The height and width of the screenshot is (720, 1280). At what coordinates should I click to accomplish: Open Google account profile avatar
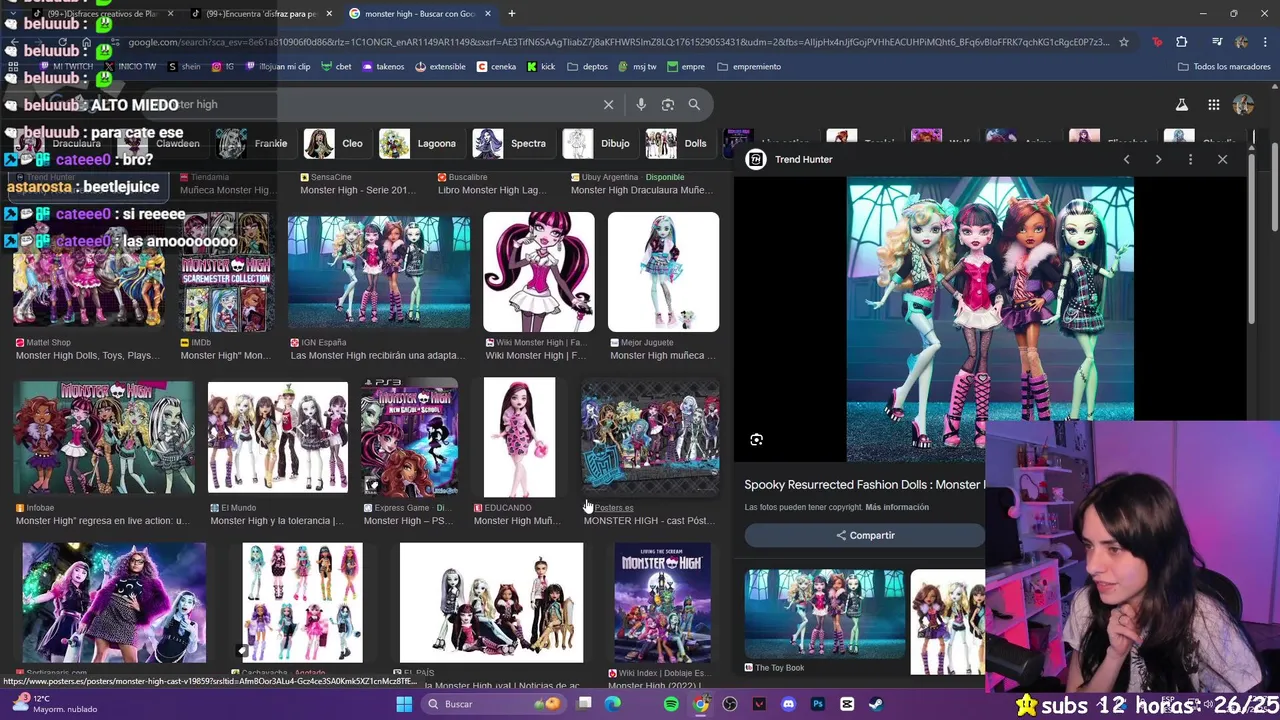(1243, 104)
